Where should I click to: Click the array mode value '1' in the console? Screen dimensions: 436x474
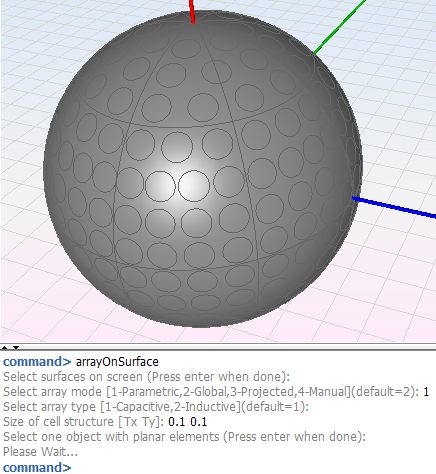(x=426, y=392)
